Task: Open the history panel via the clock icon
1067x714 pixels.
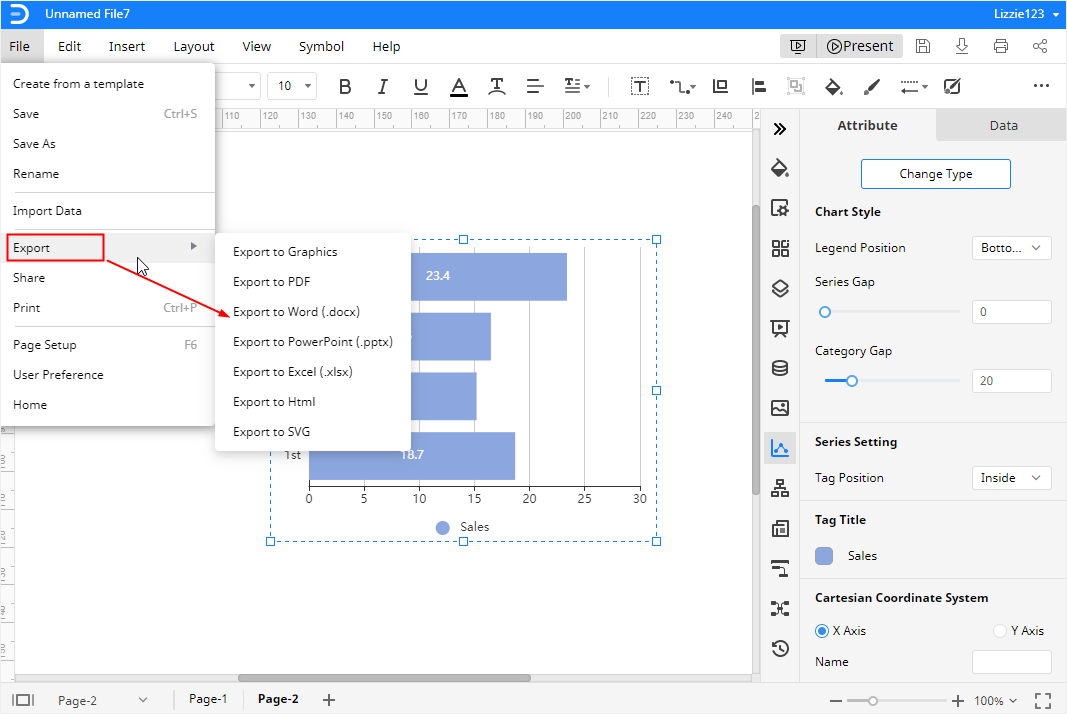Action: click(780, 648)
